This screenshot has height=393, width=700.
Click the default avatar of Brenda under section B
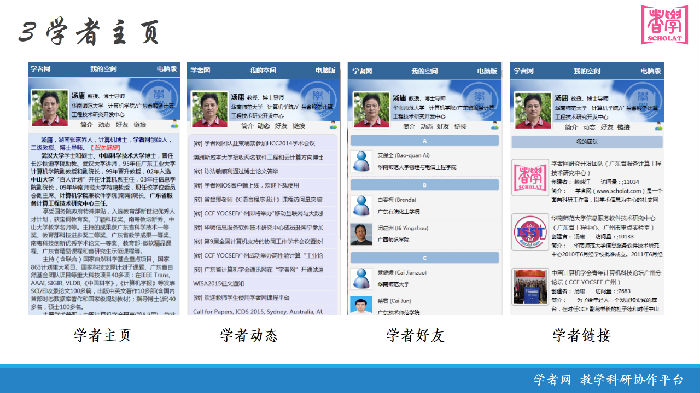pos(361,205)
